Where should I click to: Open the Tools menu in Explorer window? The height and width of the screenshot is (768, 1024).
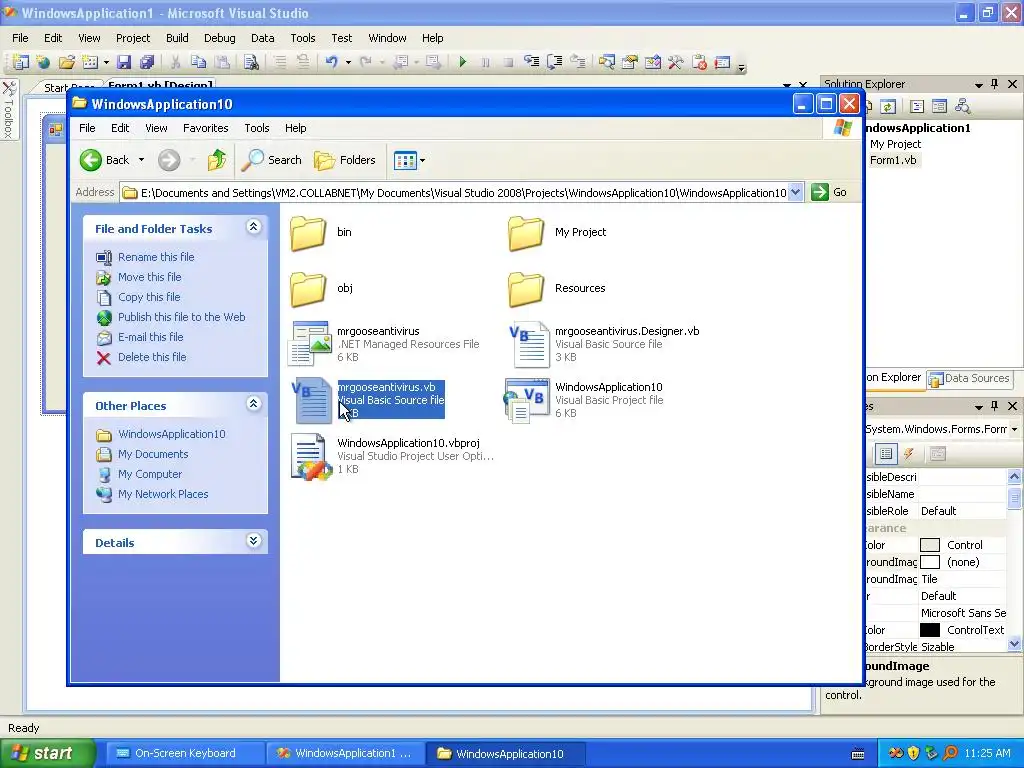tap(257, 128)
